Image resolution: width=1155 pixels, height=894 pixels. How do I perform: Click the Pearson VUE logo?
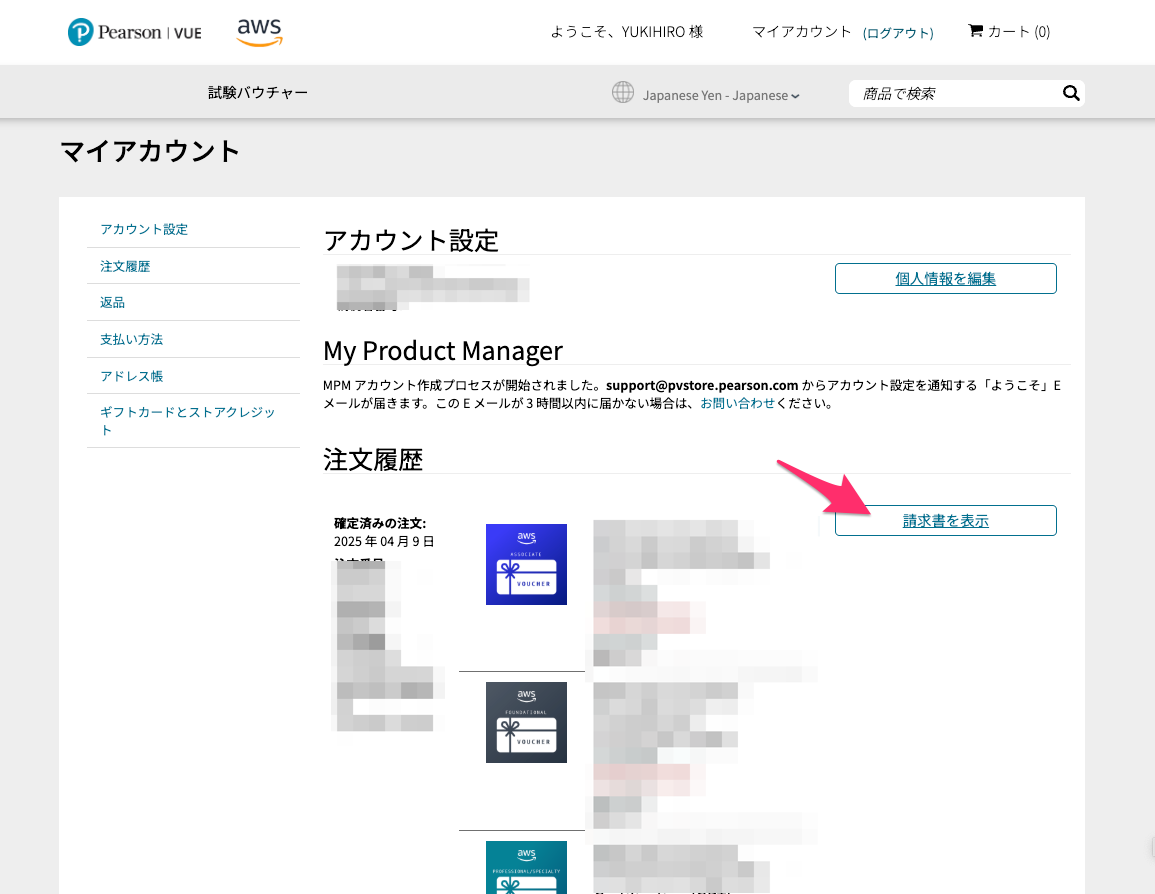(134, 32)
